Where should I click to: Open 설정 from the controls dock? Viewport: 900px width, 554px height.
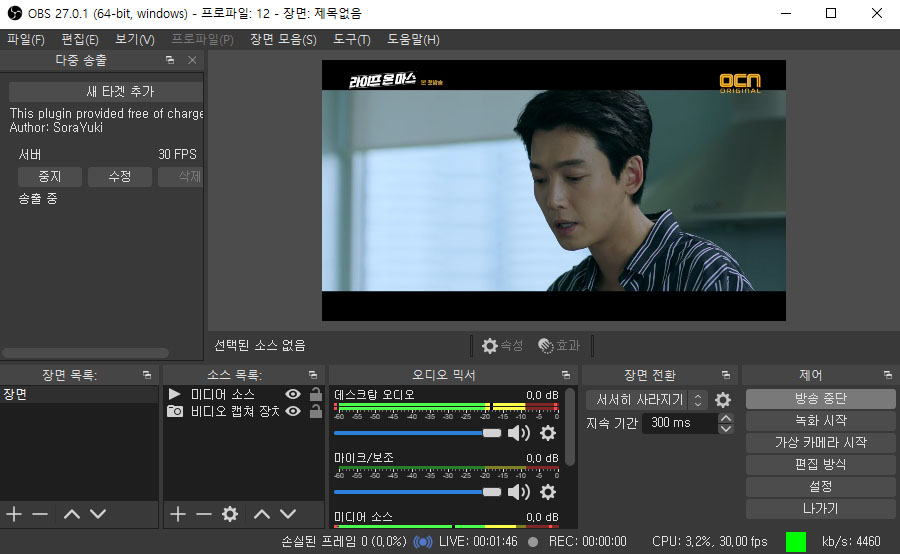click(x=820, y=486)
